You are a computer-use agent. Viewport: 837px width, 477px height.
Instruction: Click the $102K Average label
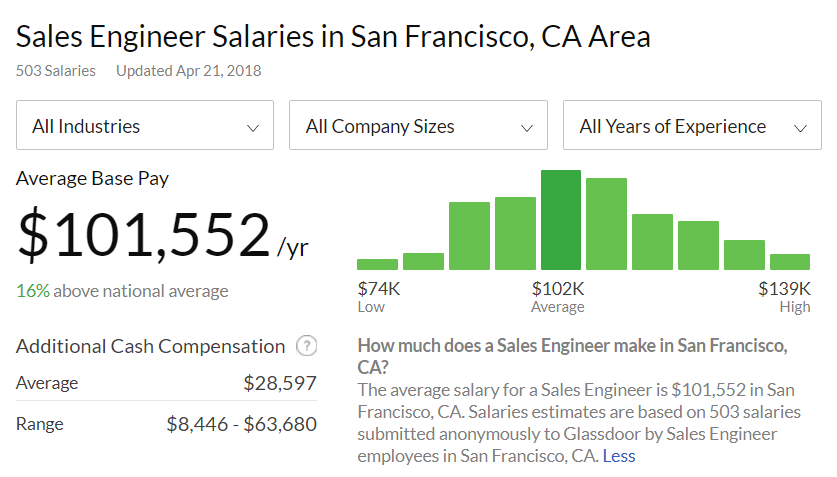tap(557, 297)
